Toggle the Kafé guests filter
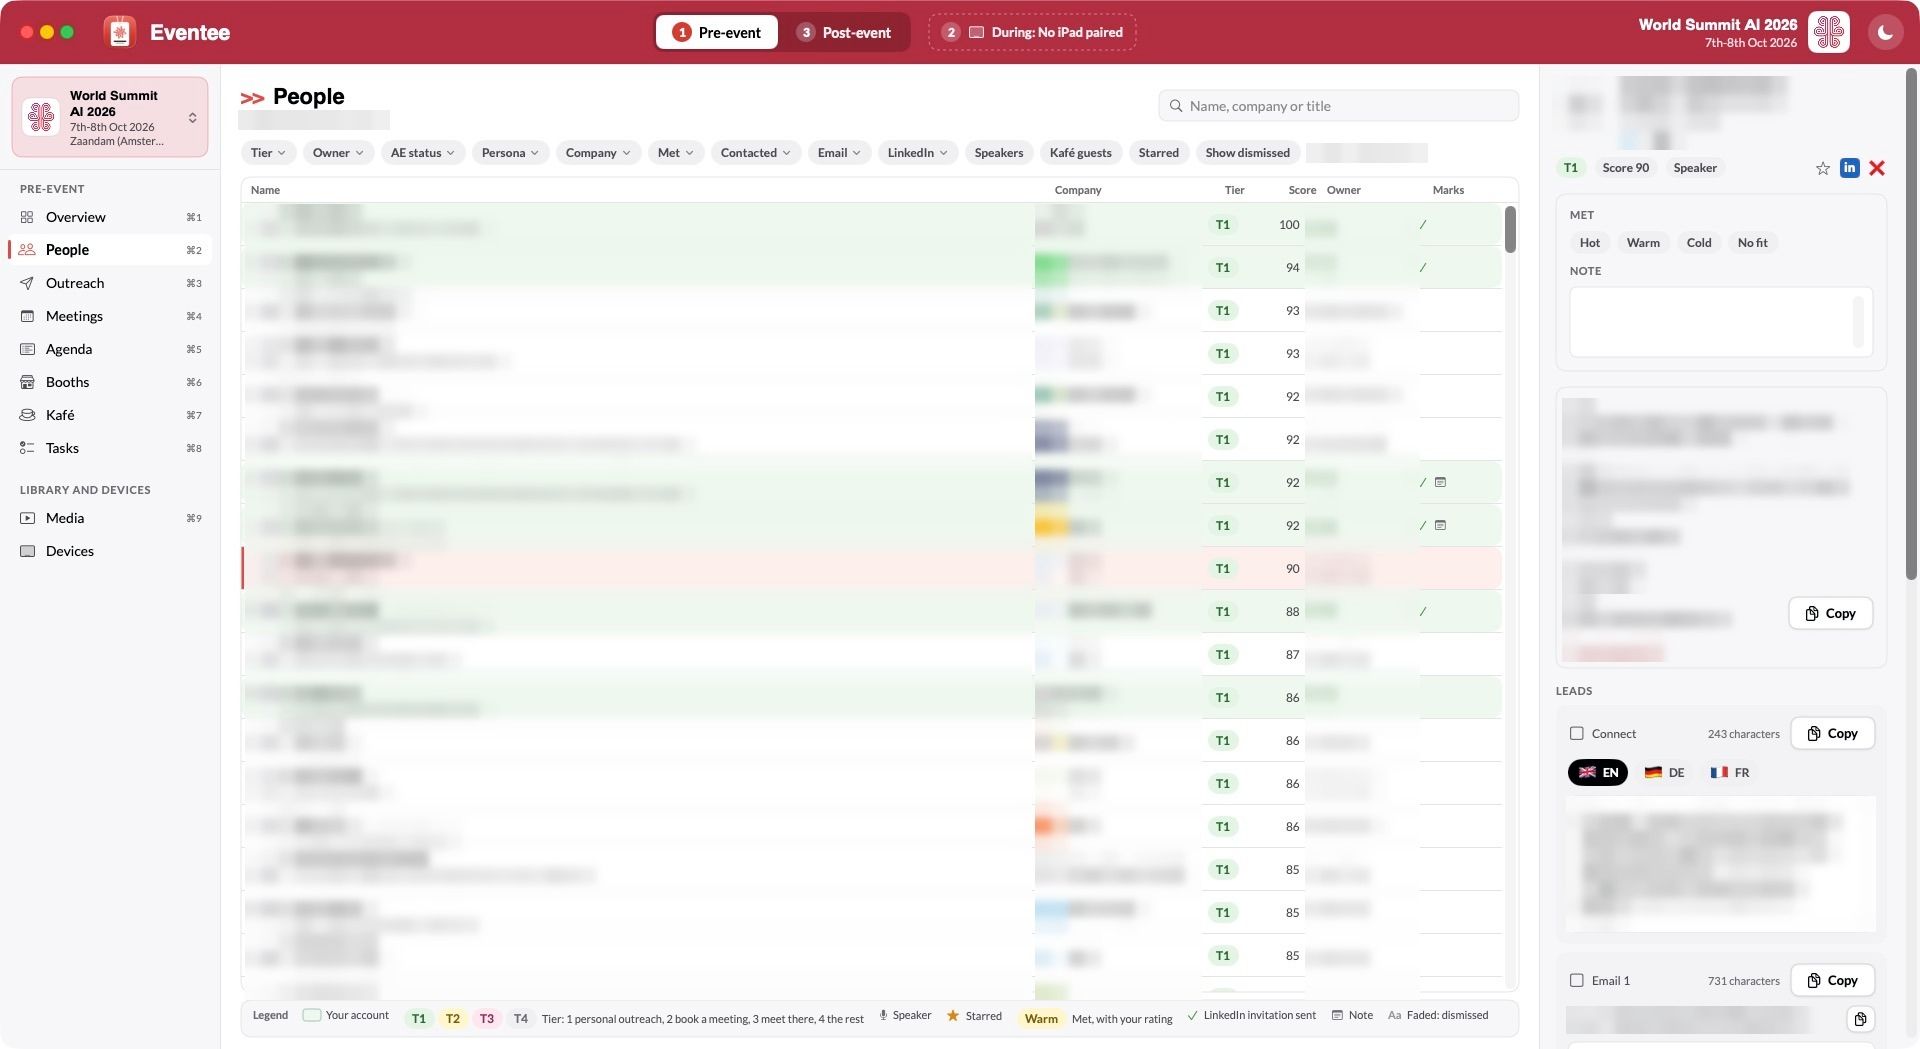Screen dimensions: 1920x1049 tap(1080, 153)
